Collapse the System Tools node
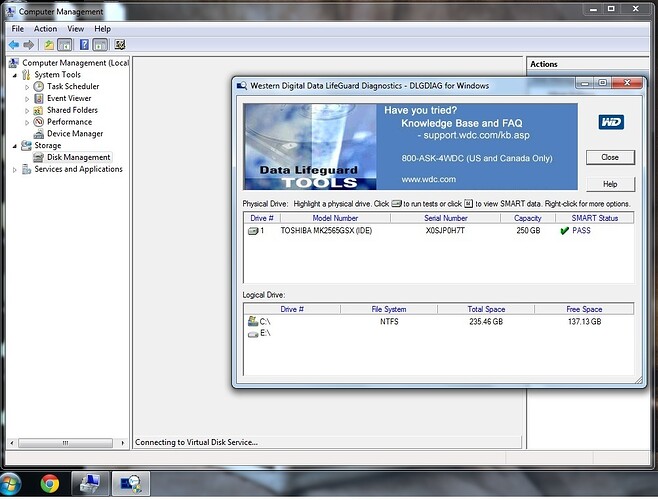658x500 pixels. coord(15,75)
